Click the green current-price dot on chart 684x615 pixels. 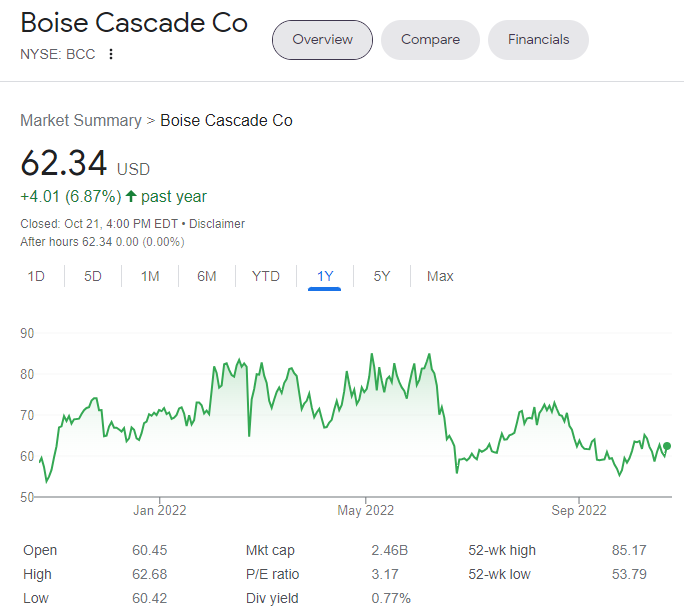pos(667,446)
